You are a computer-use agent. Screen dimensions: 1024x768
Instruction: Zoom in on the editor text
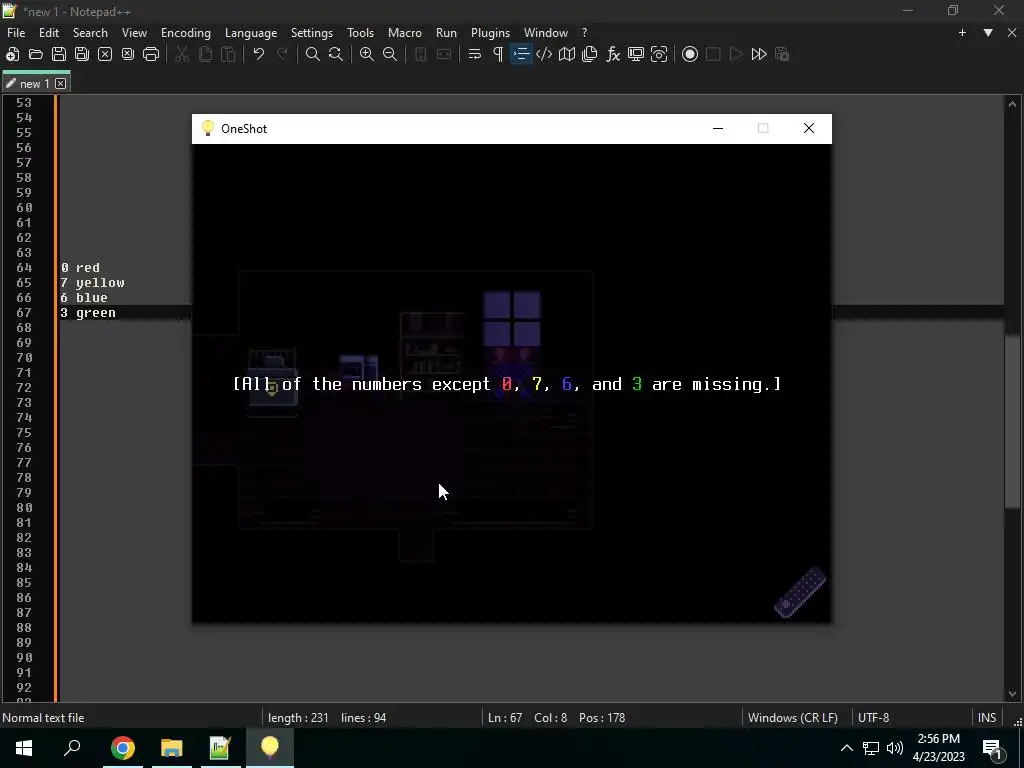coord(367,54)
